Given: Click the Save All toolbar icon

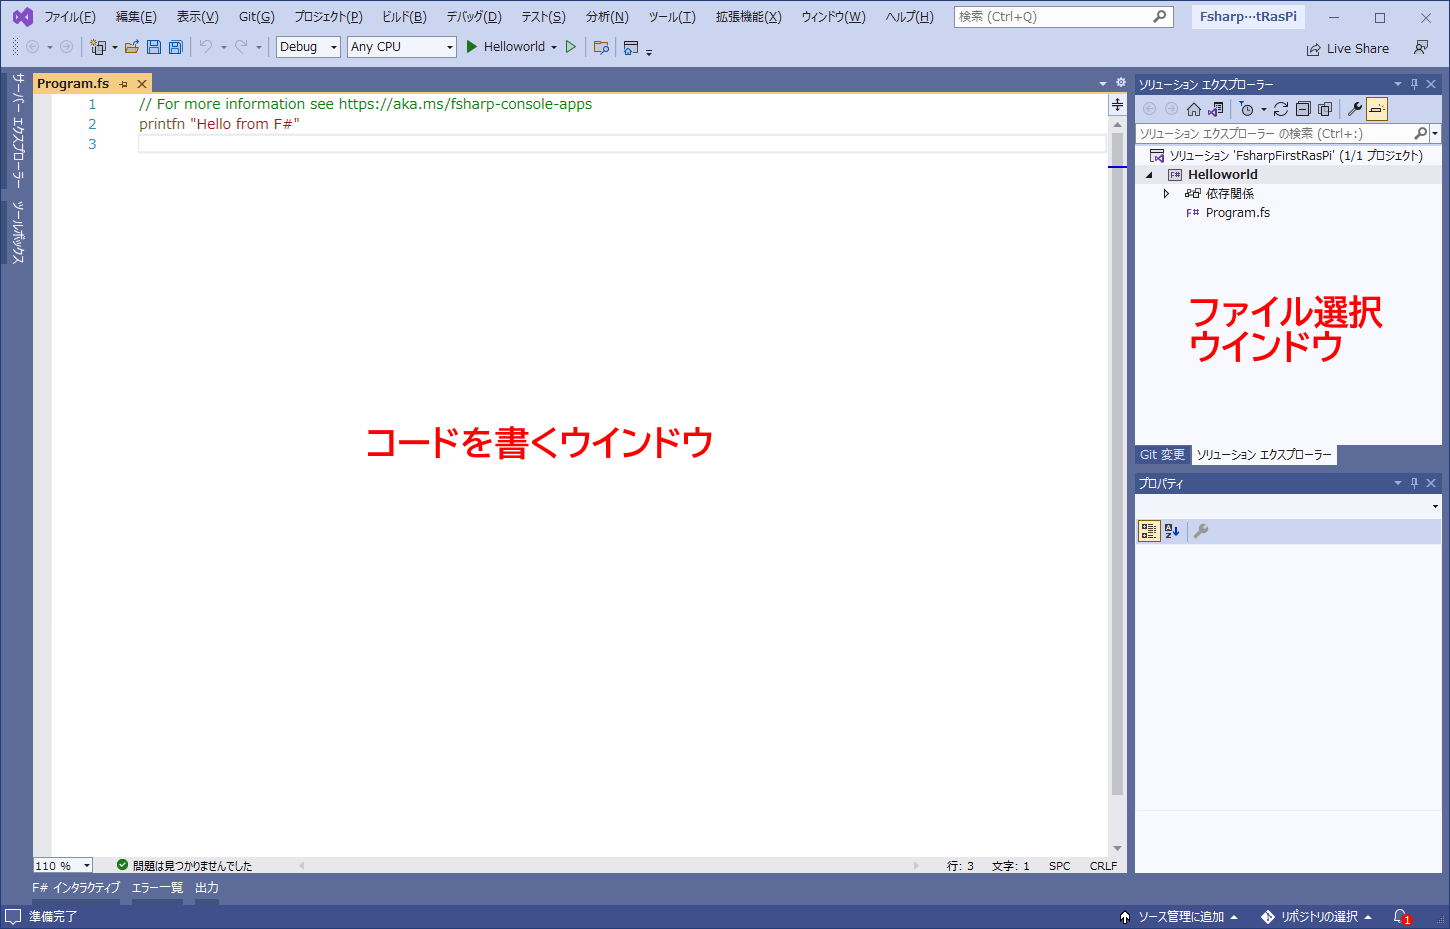Looking at the screenshot, I should click(x=176, y=47).
